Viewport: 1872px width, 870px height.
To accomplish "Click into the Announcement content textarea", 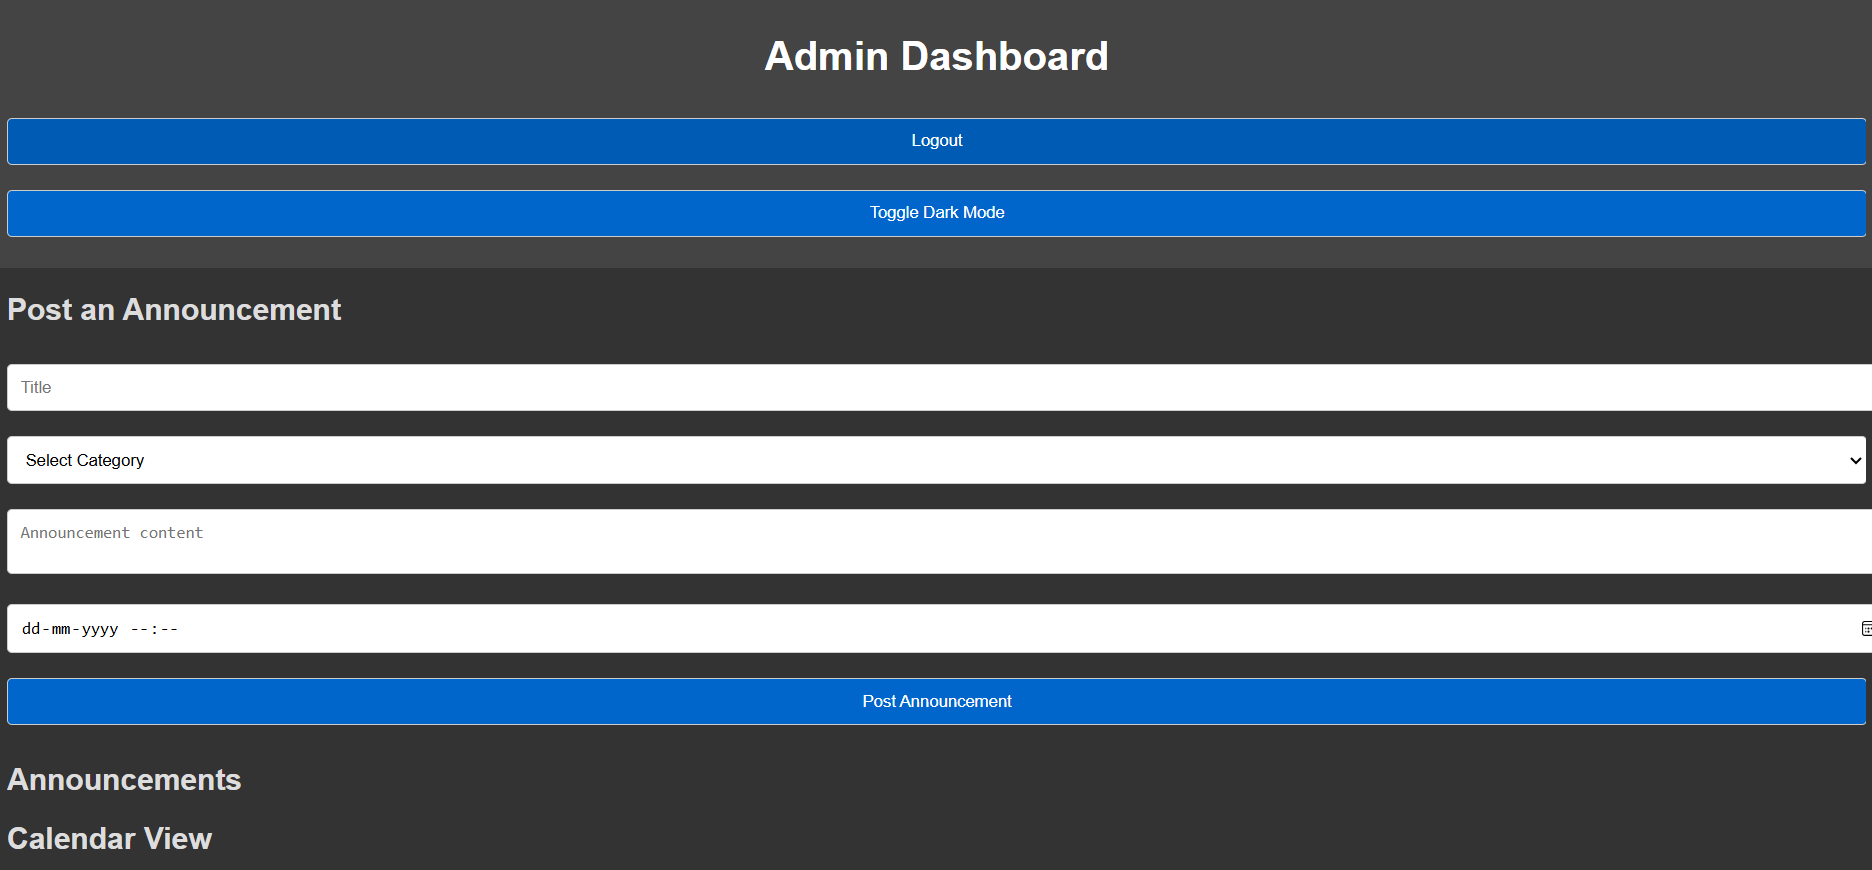I will 936,541.
